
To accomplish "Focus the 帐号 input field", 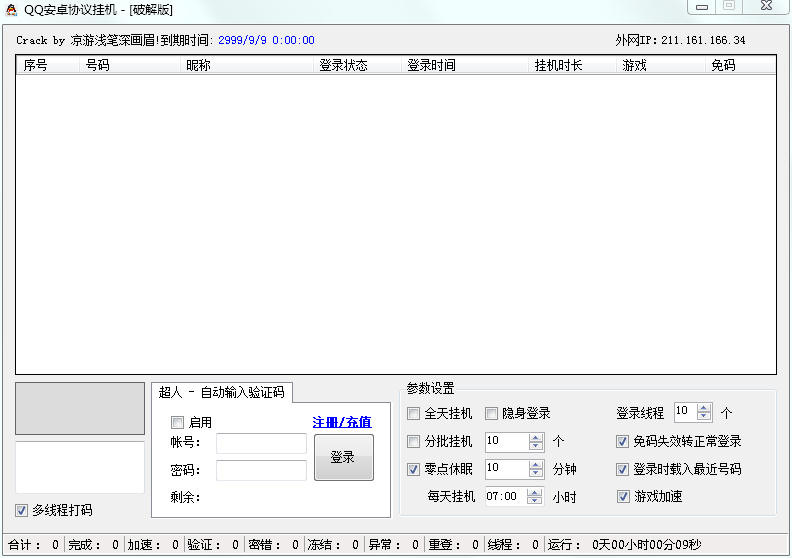I will (261, 443).
